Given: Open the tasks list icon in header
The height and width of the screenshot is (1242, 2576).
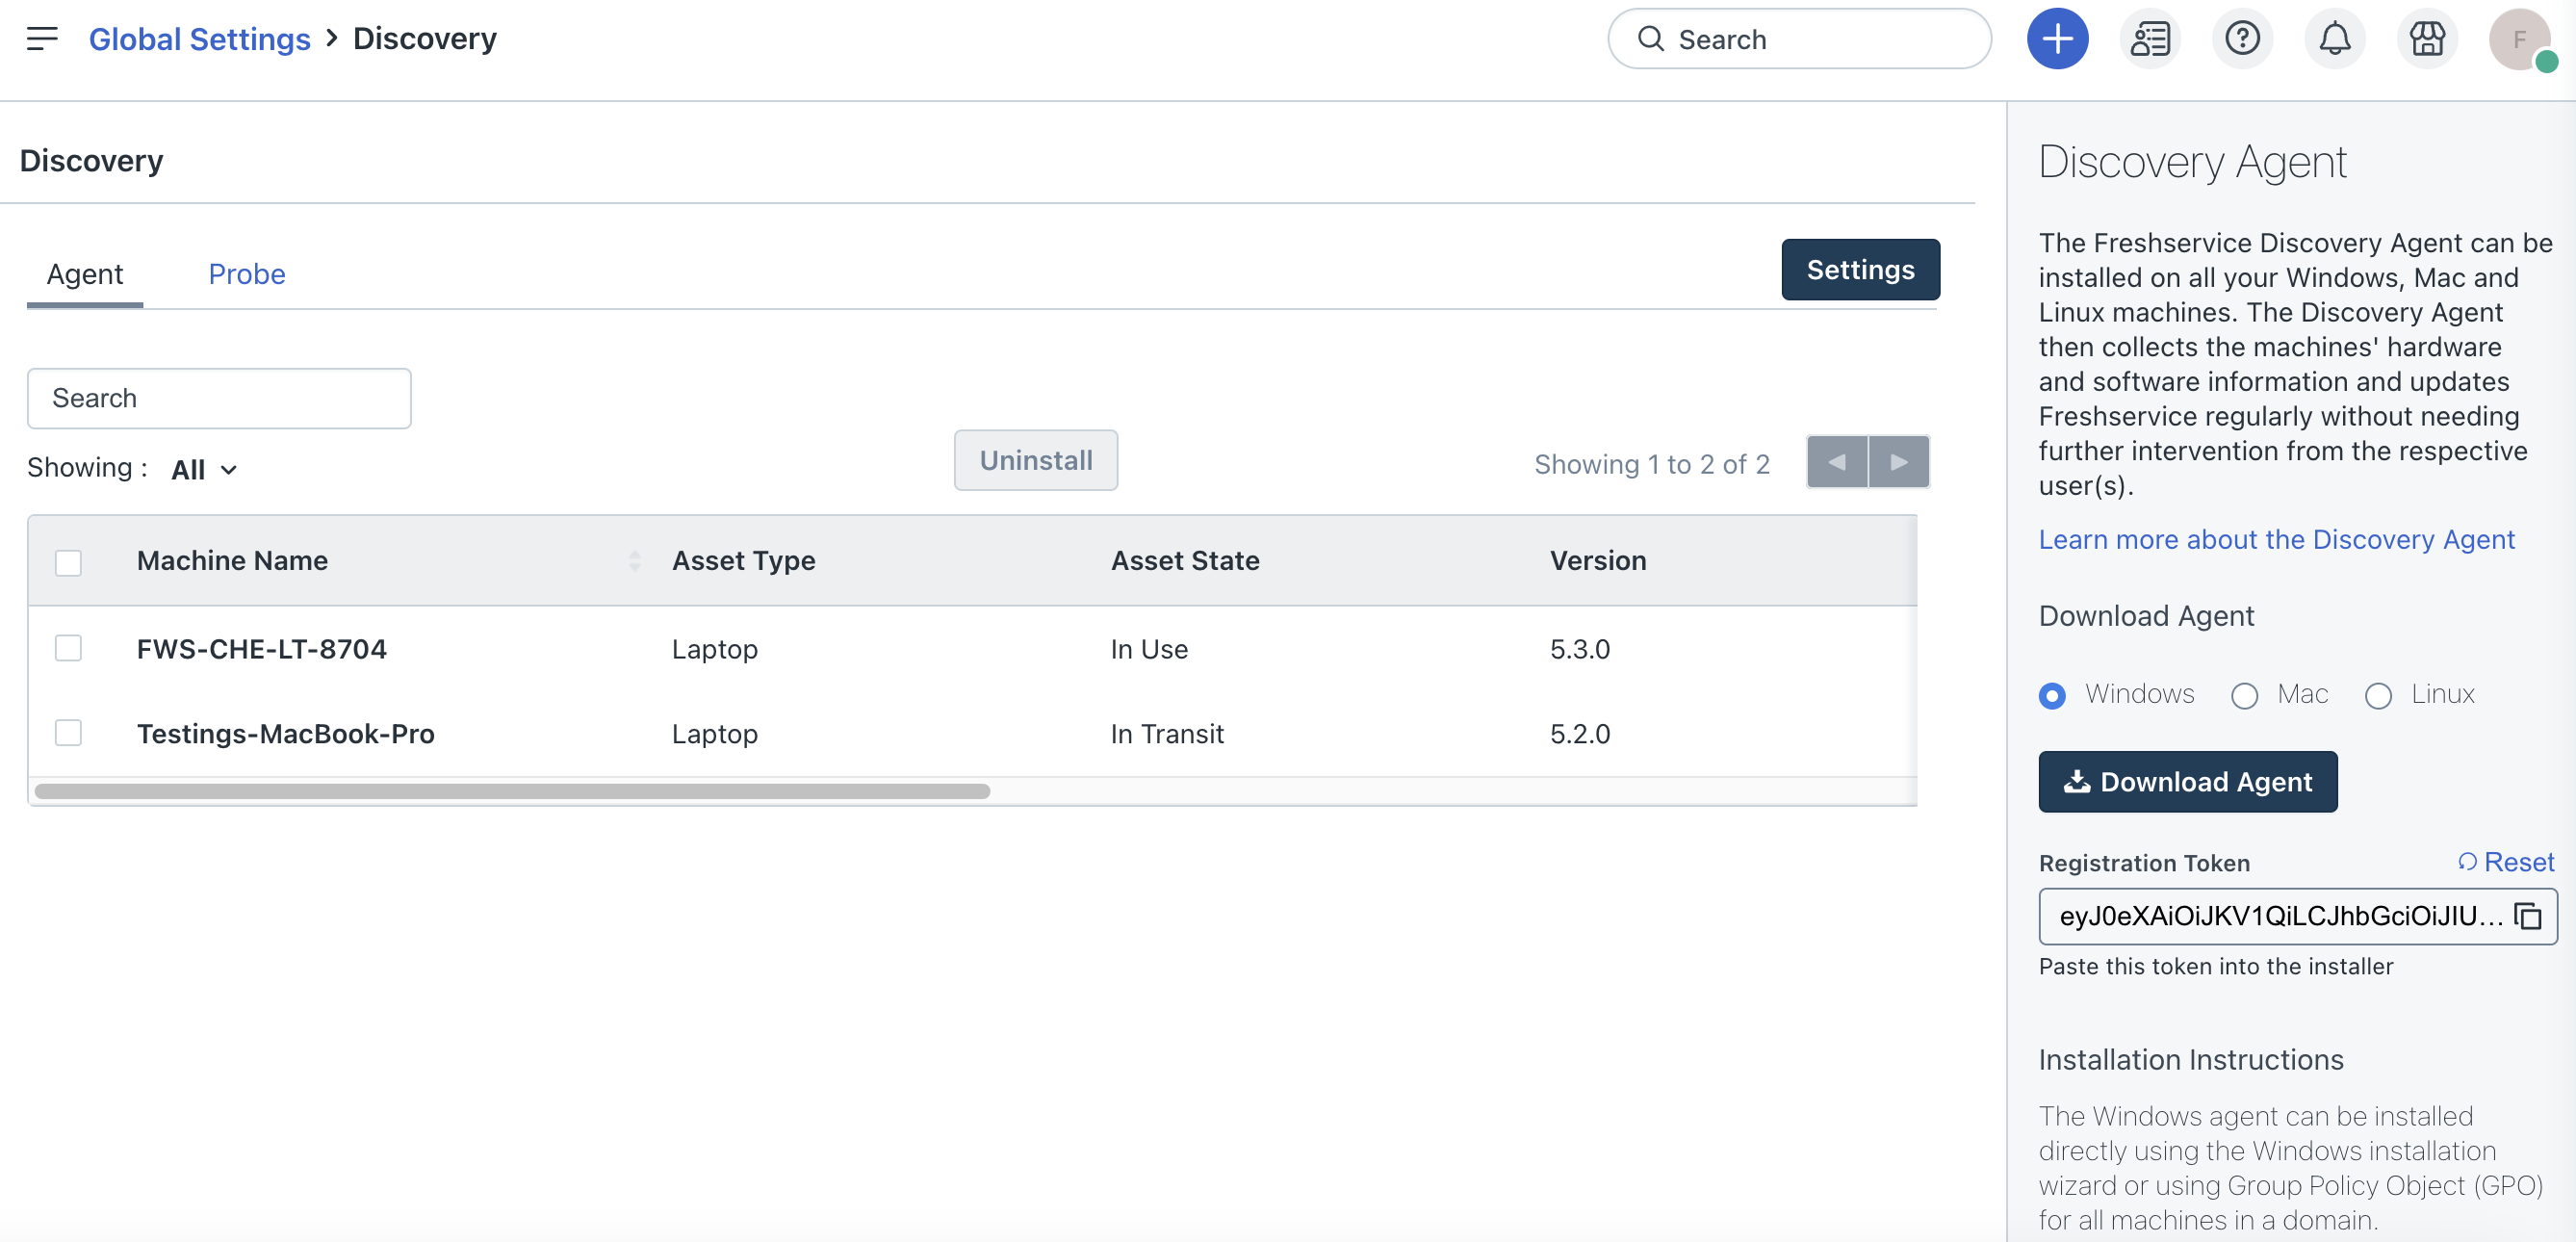Looking at the screenshot, I should coord(2150,39).
